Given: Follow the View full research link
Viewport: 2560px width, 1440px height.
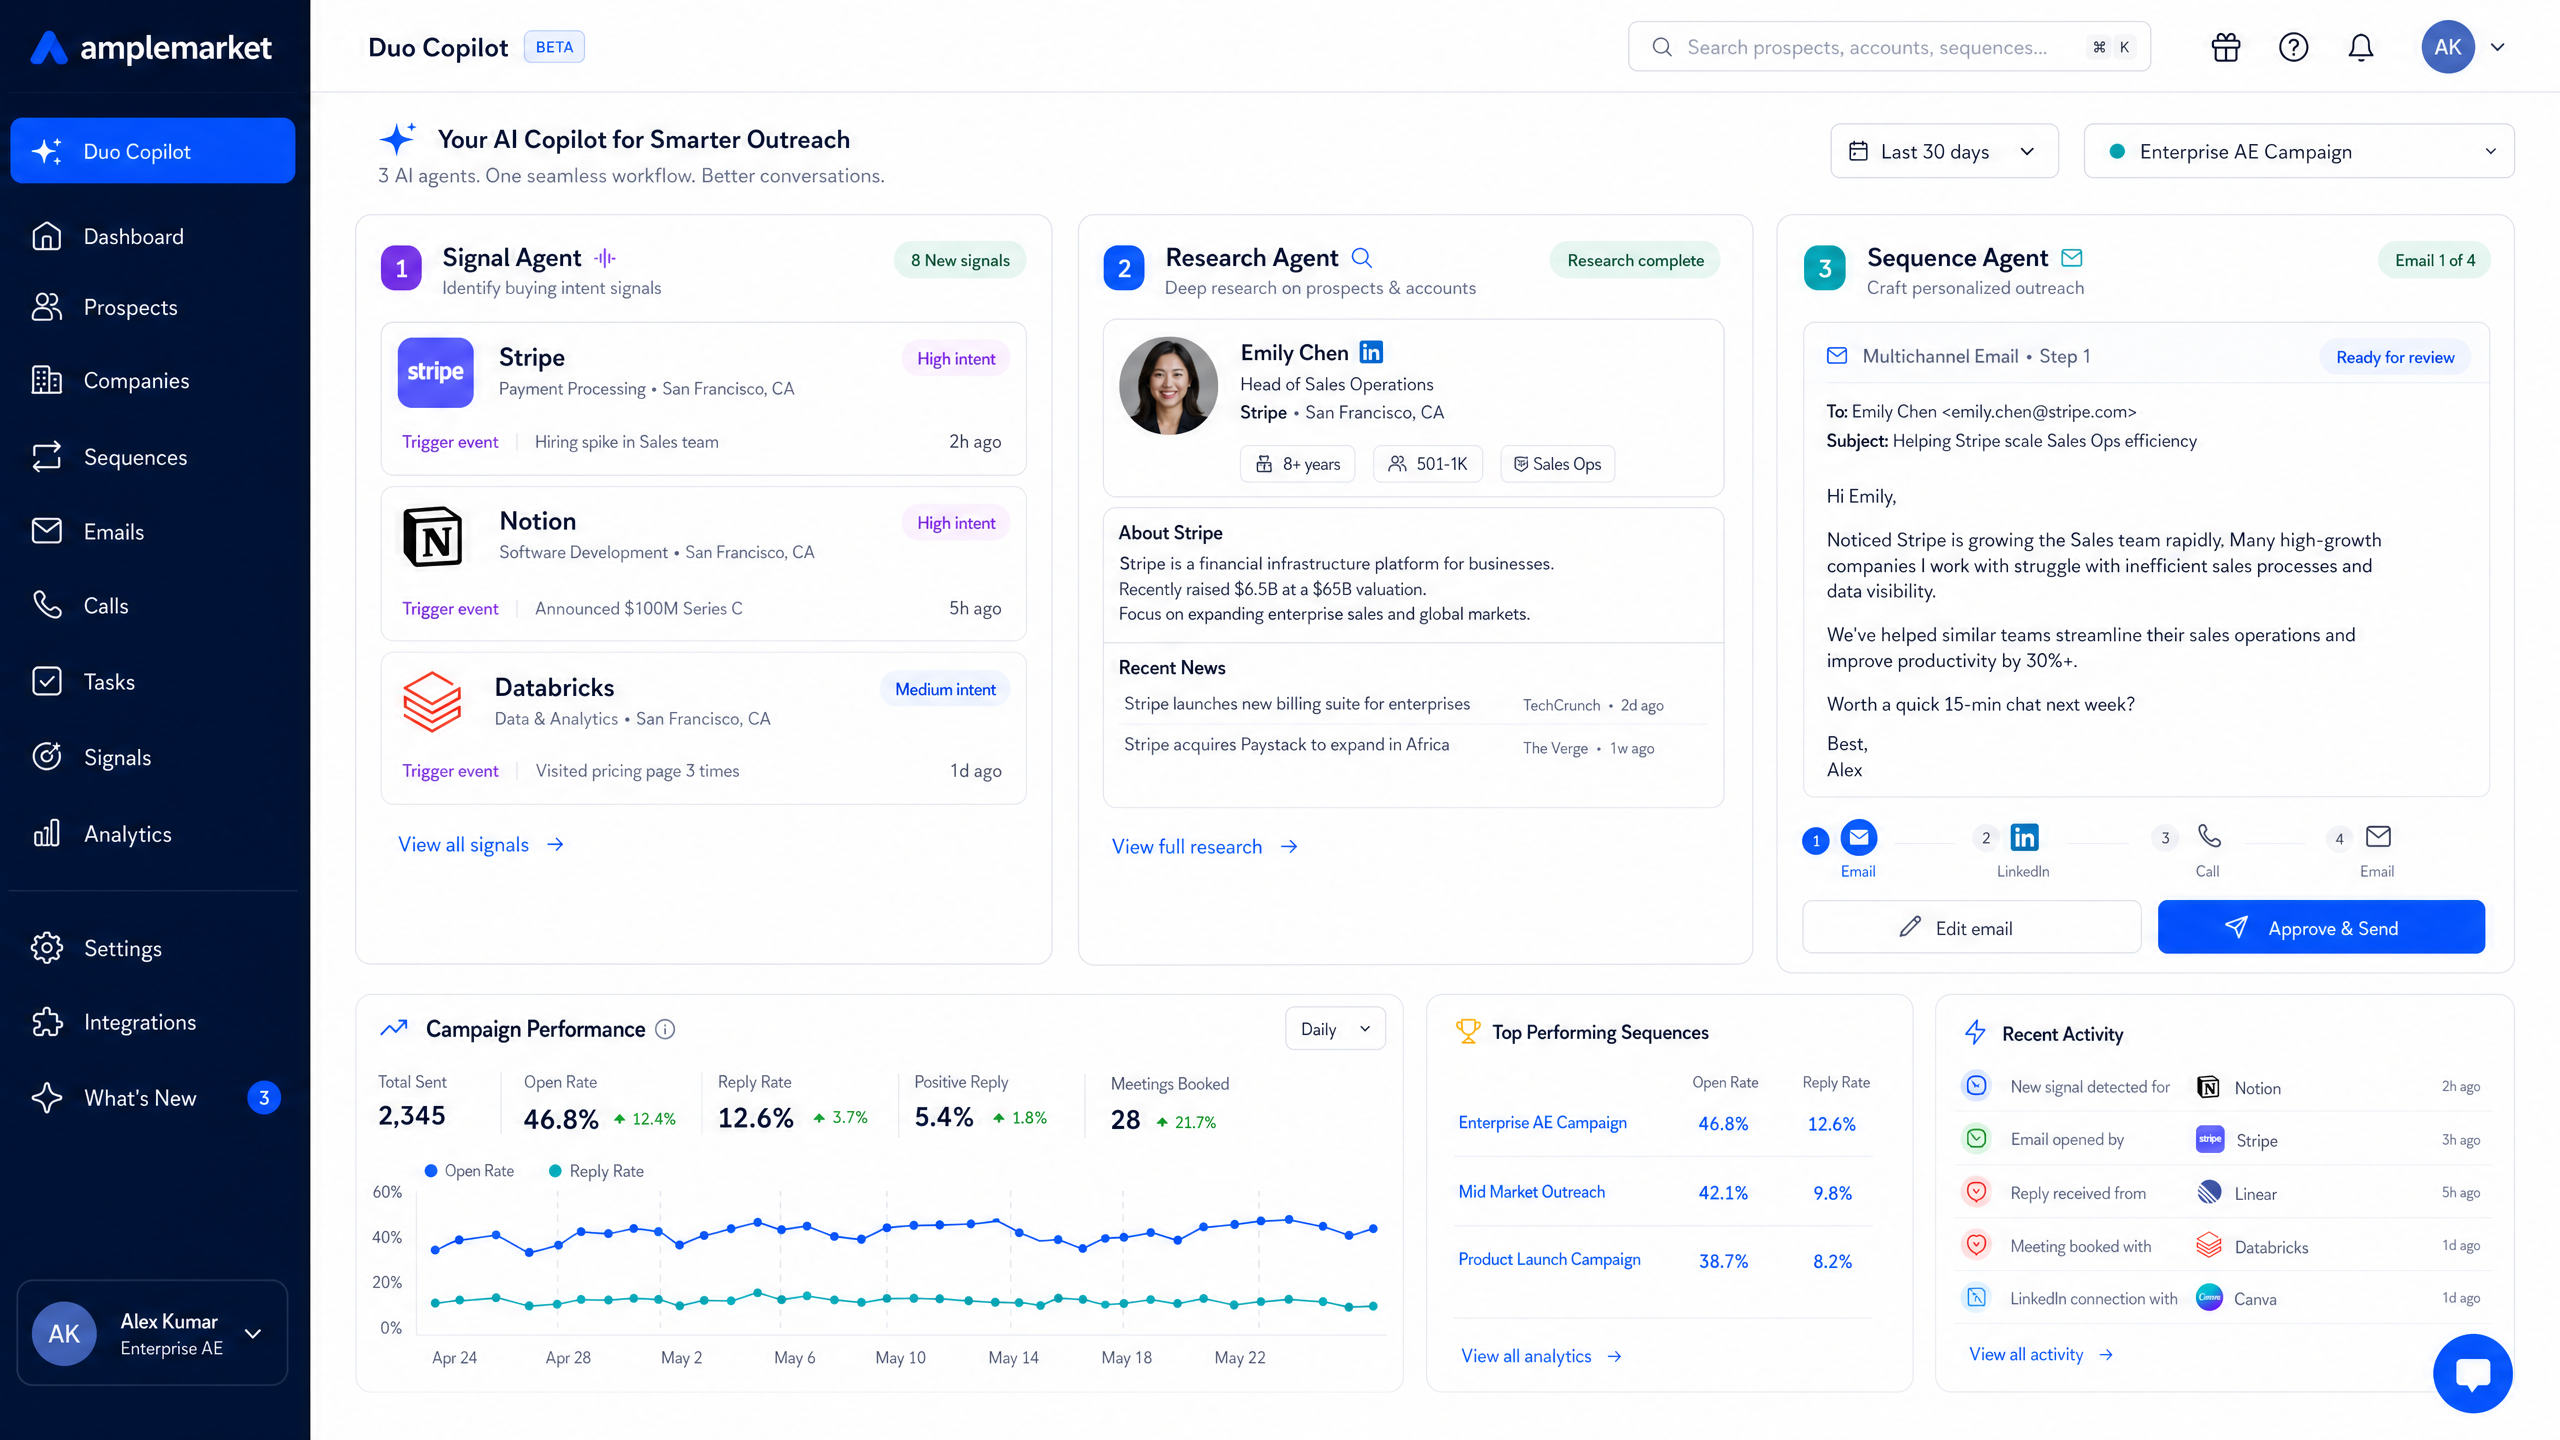Looking at the screenshot, I should pyautogui.click(x=1204, y=847).
